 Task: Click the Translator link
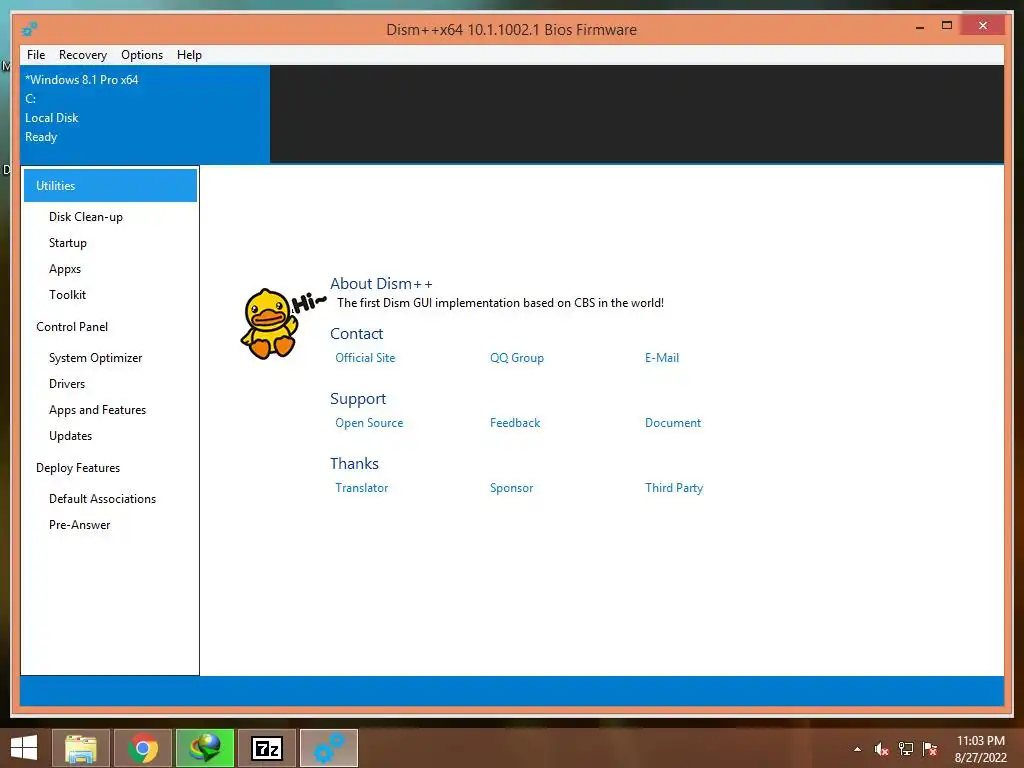click(x=361, y=488)
